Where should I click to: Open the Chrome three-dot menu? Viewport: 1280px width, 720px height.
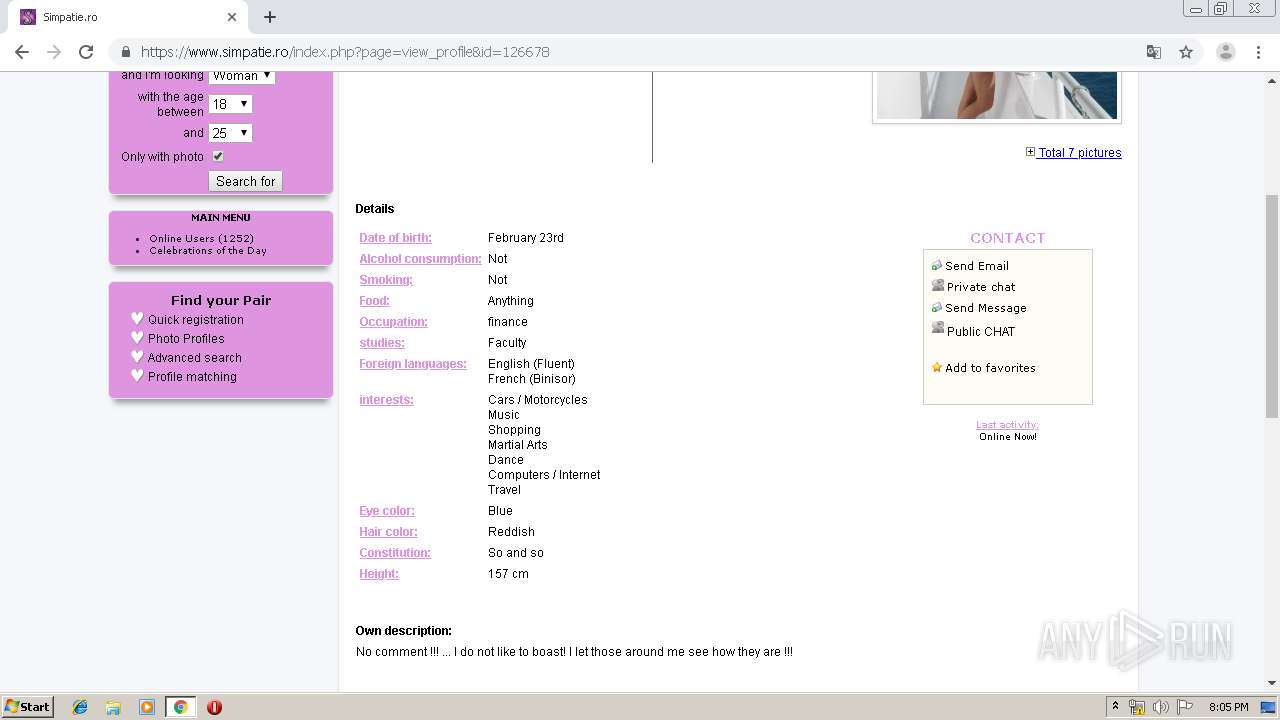(1257, 52)
